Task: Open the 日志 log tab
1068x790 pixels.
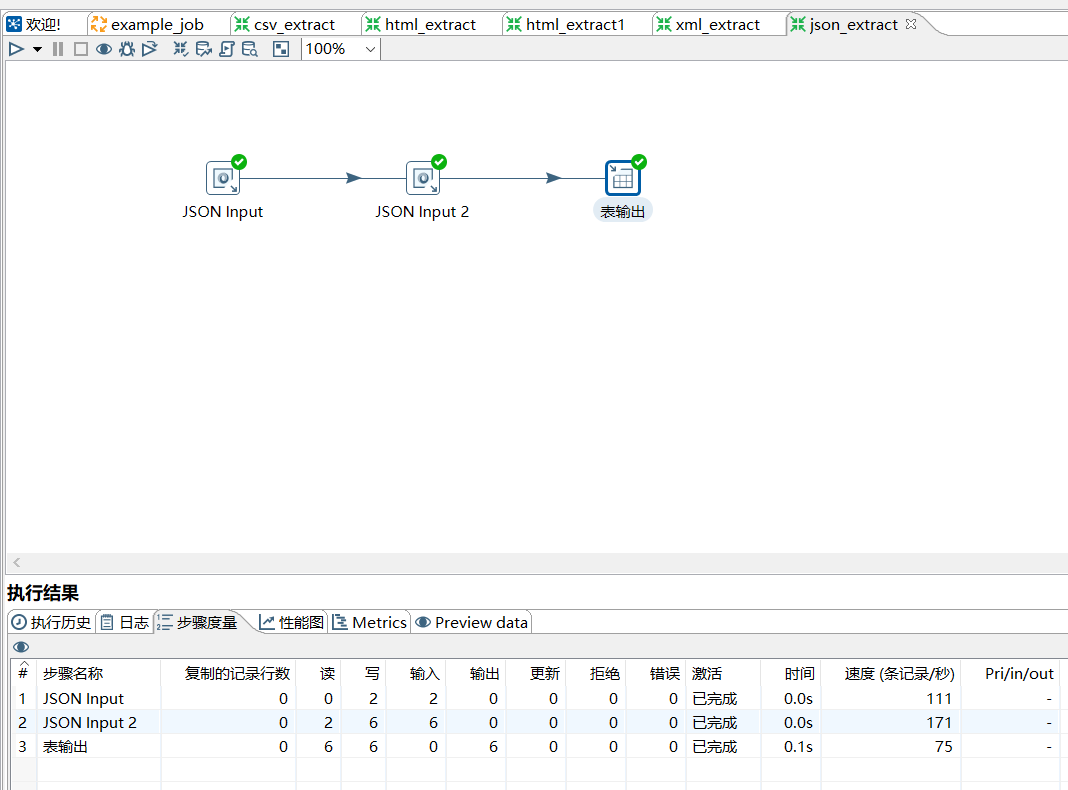Action: tap(125, 622)
